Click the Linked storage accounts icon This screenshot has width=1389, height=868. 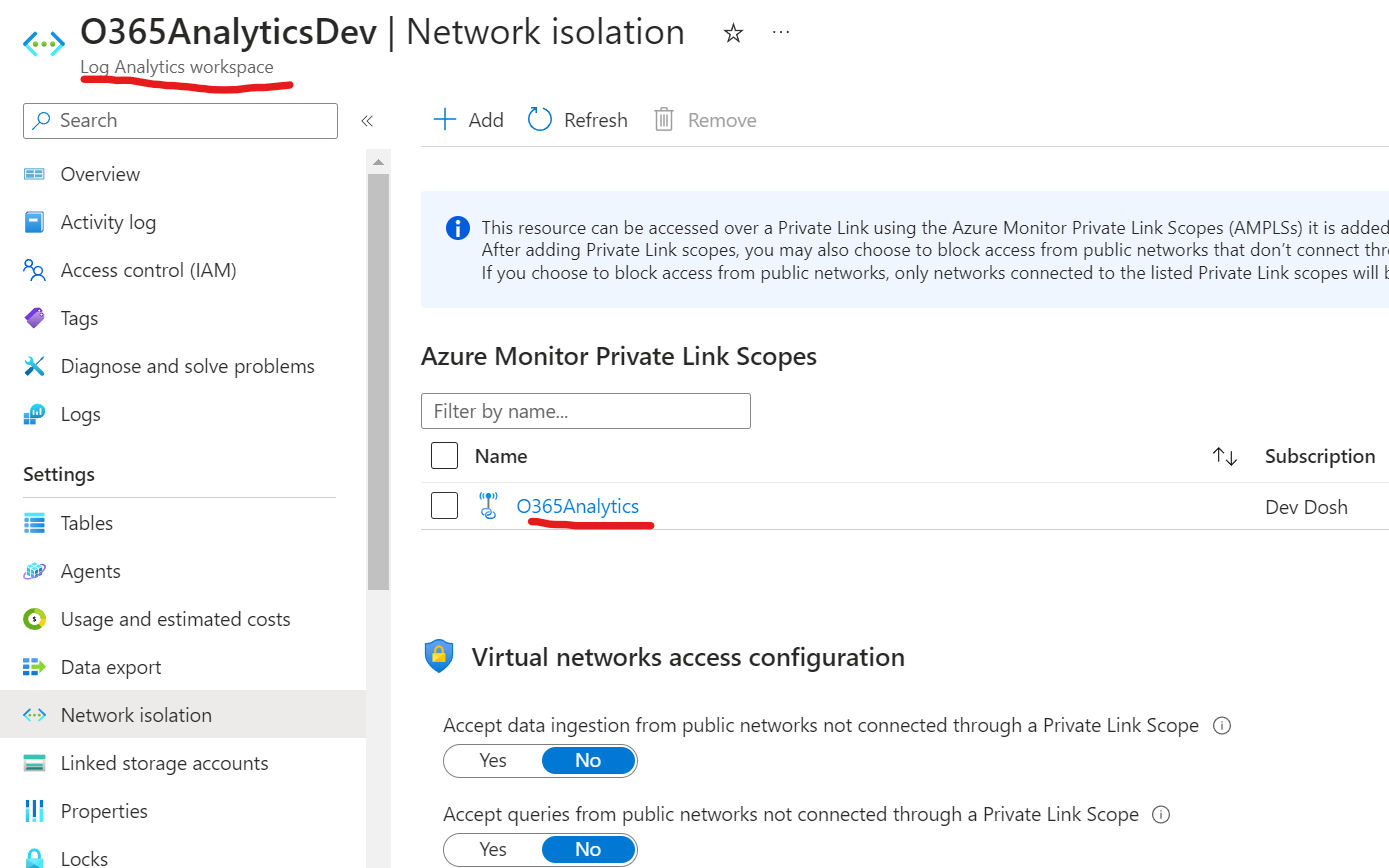35,763
